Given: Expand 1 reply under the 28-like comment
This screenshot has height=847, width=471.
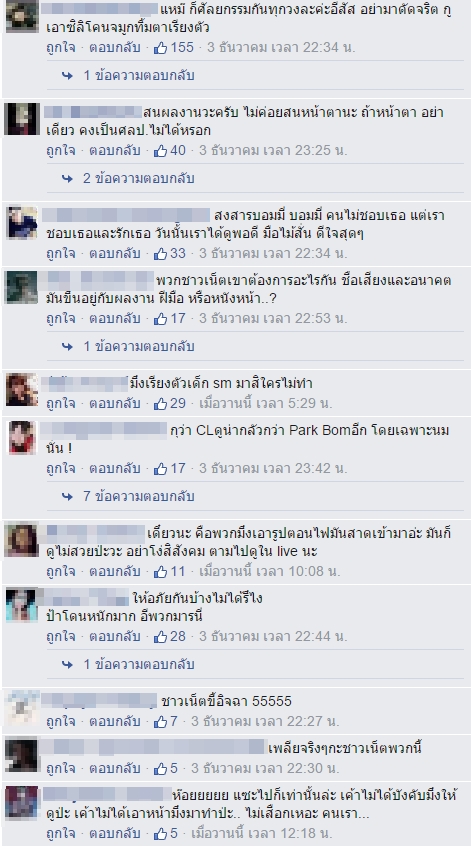Looking at the screenshot, I should 139,664.
